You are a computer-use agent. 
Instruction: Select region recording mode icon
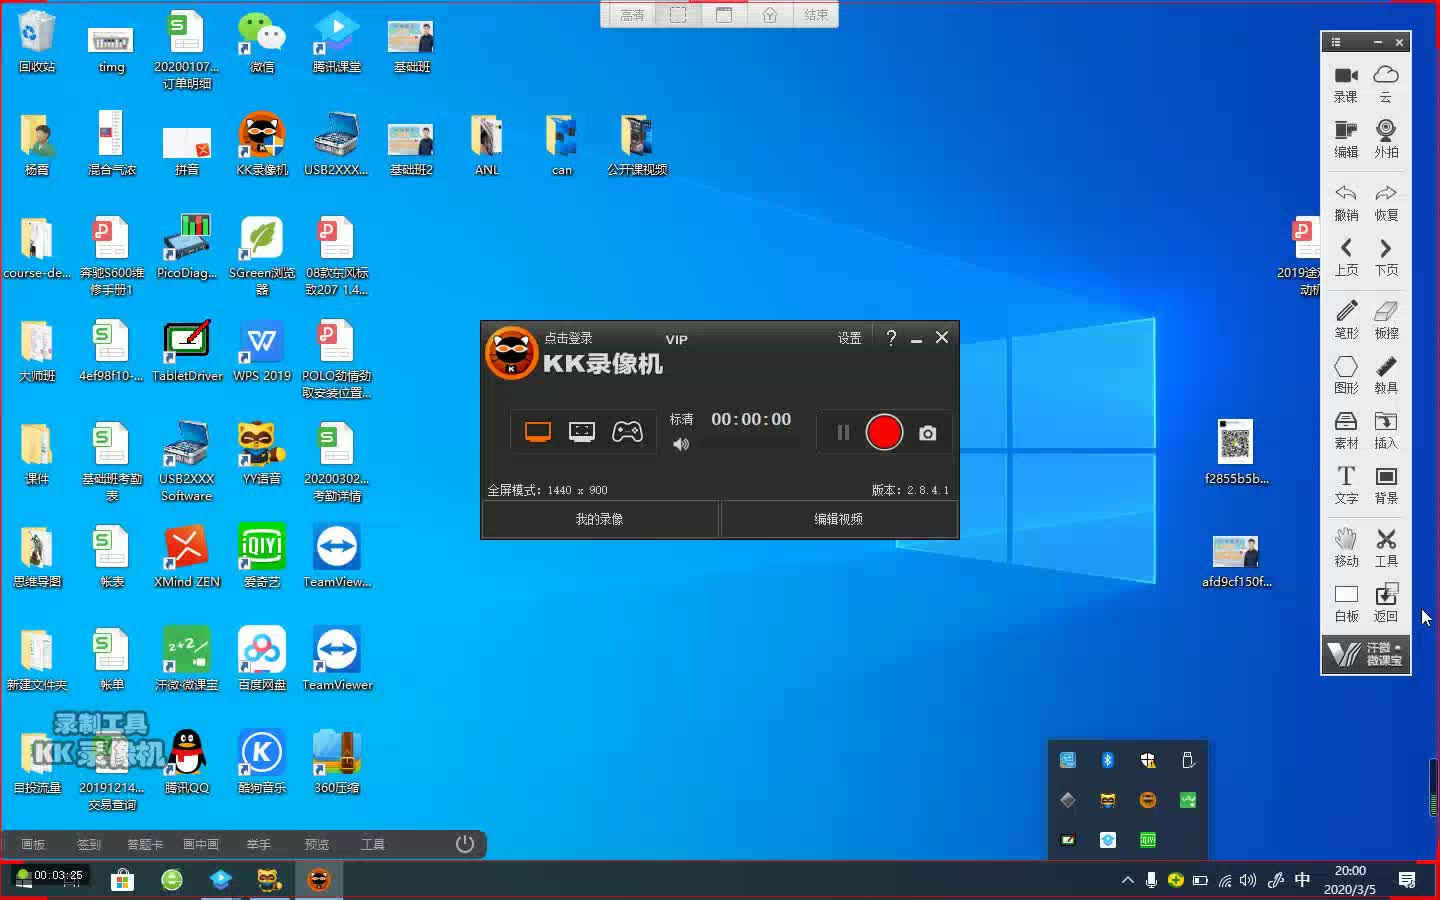(x=582, y=432)
